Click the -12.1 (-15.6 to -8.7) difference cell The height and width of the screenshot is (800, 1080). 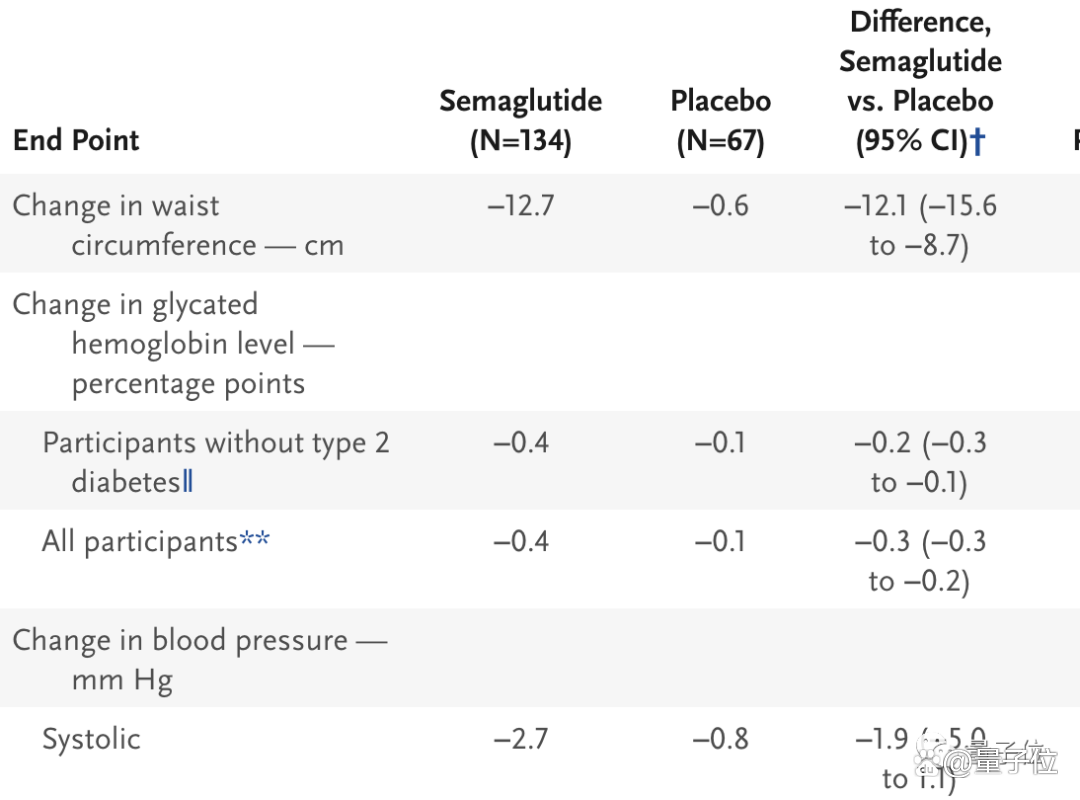click(920, 225)
